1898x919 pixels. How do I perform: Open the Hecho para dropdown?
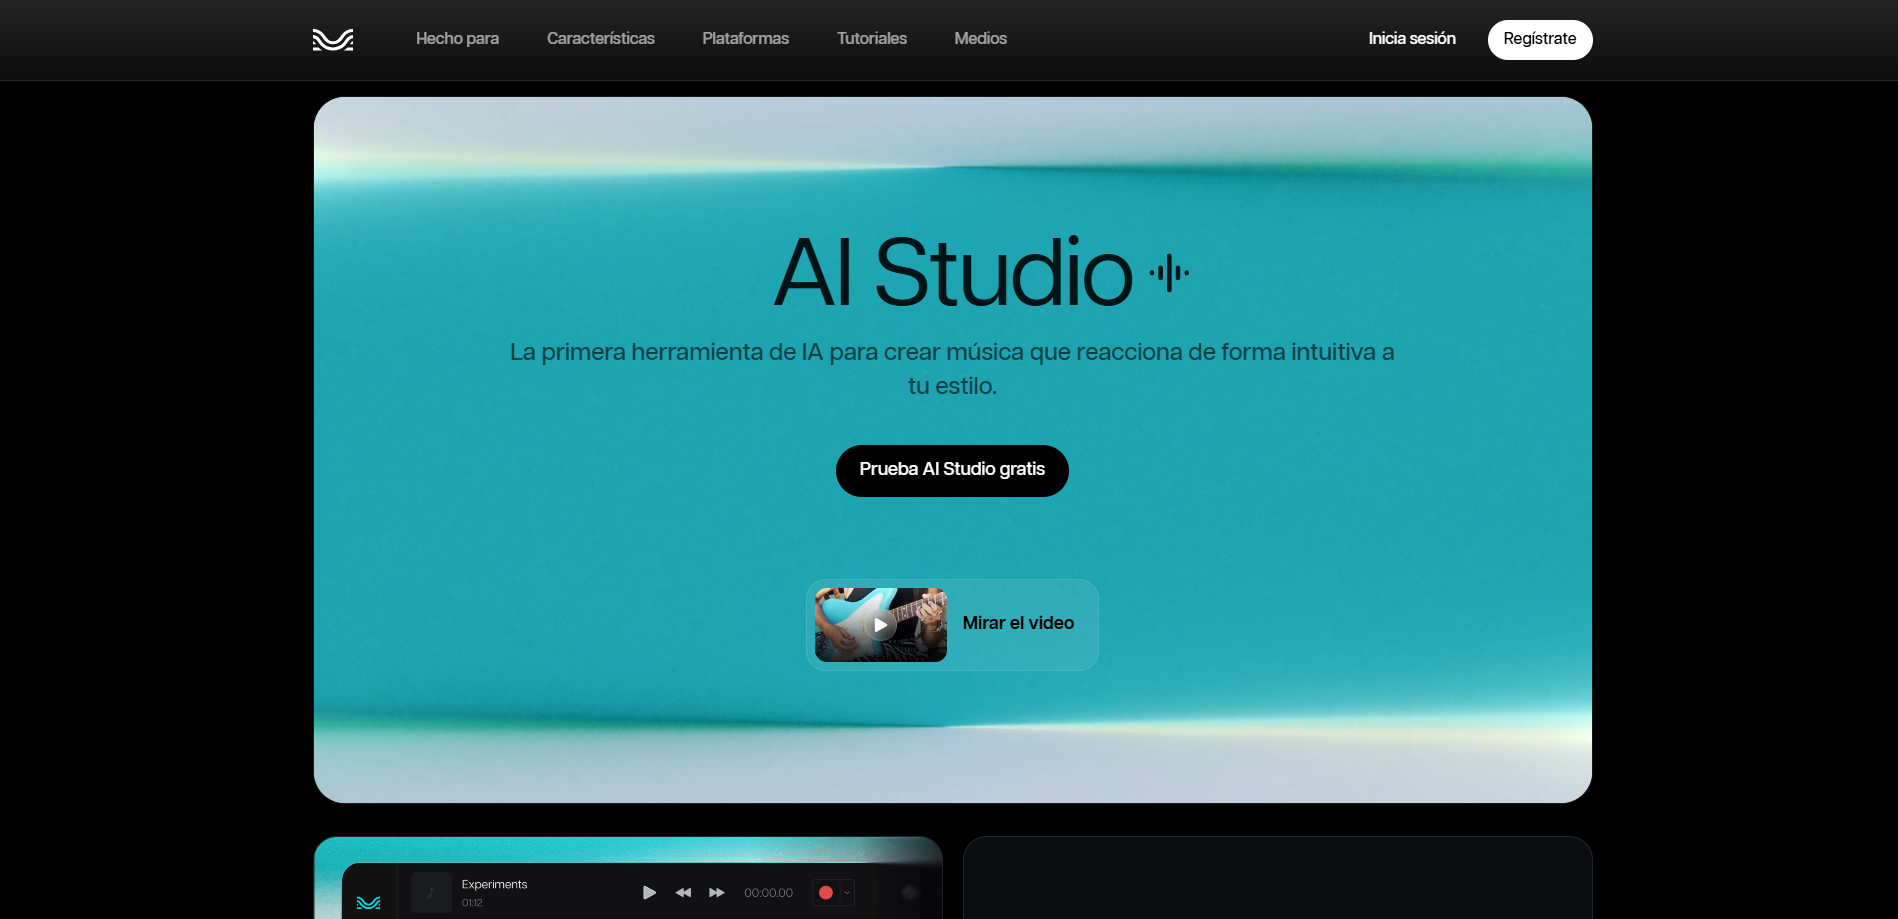pos(457,39)
